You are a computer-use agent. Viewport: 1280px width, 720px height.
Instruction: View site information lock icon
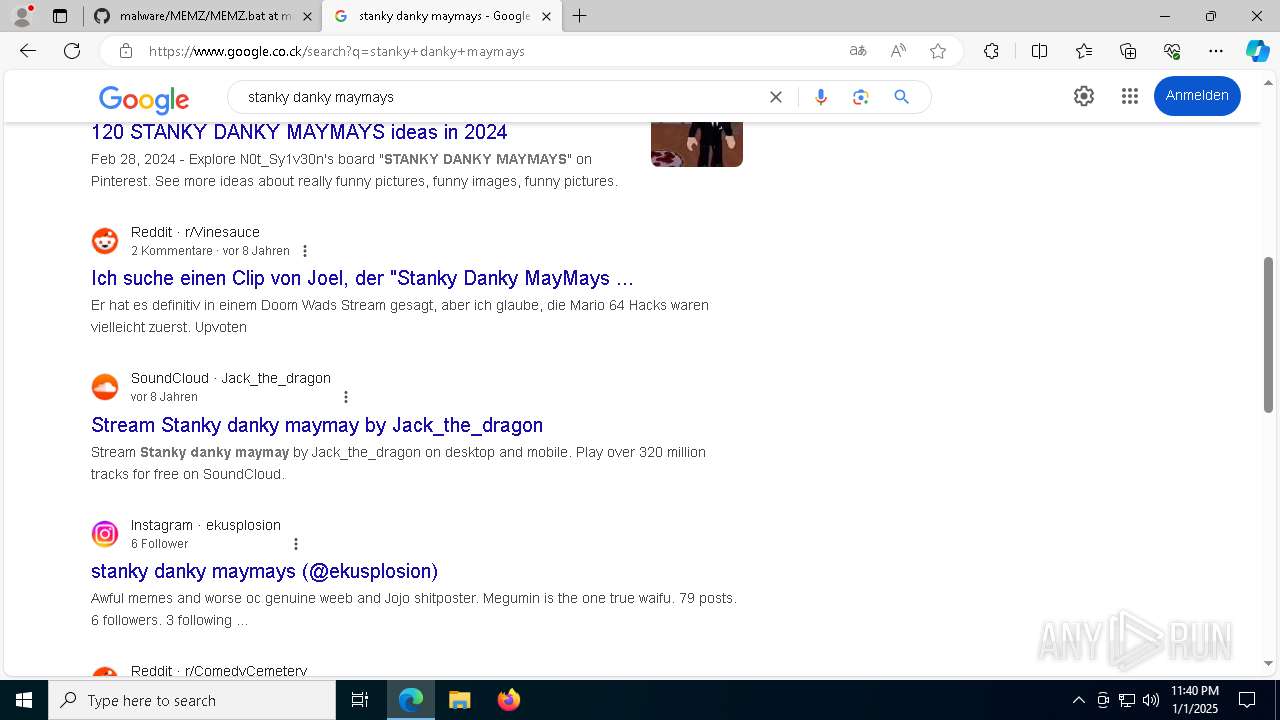125,51
